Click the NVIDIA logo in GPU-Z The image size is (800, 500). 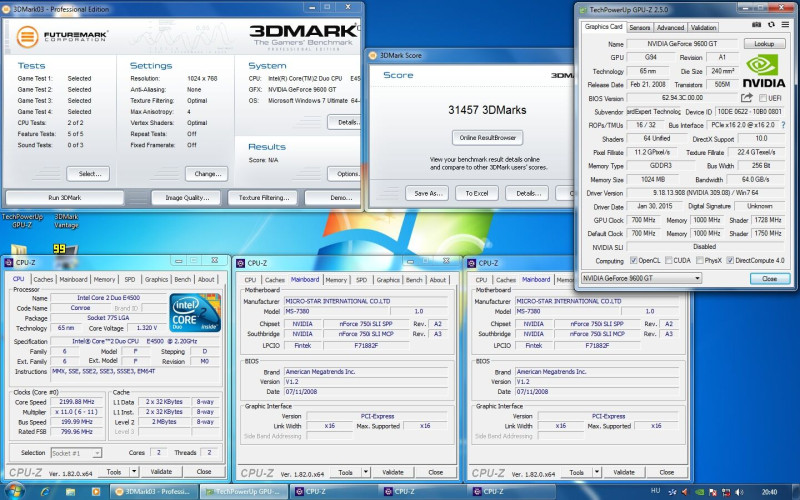(764, 71)
